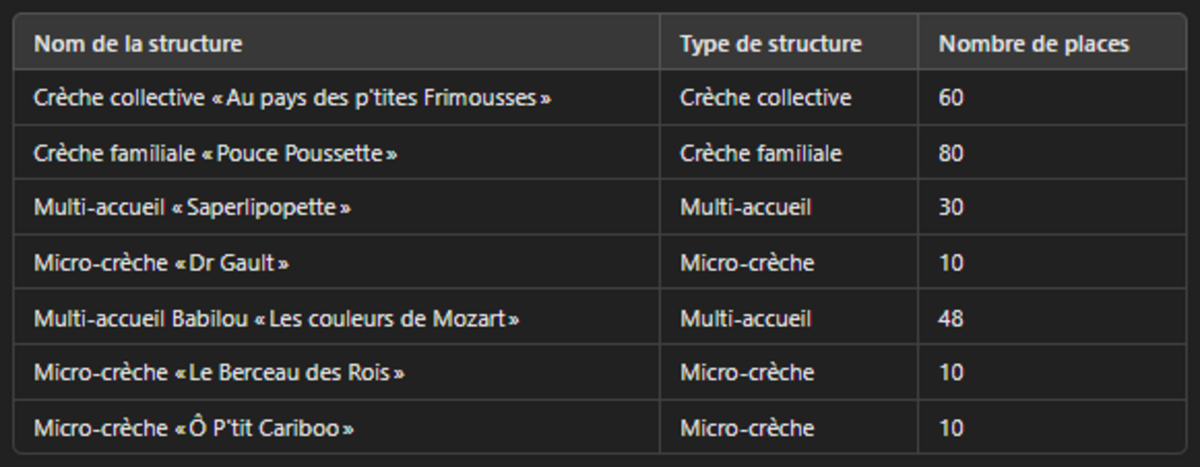Click the type cell in the Dr Gault row
This screenshot has width=1200, height=467.
pos(746,263)
